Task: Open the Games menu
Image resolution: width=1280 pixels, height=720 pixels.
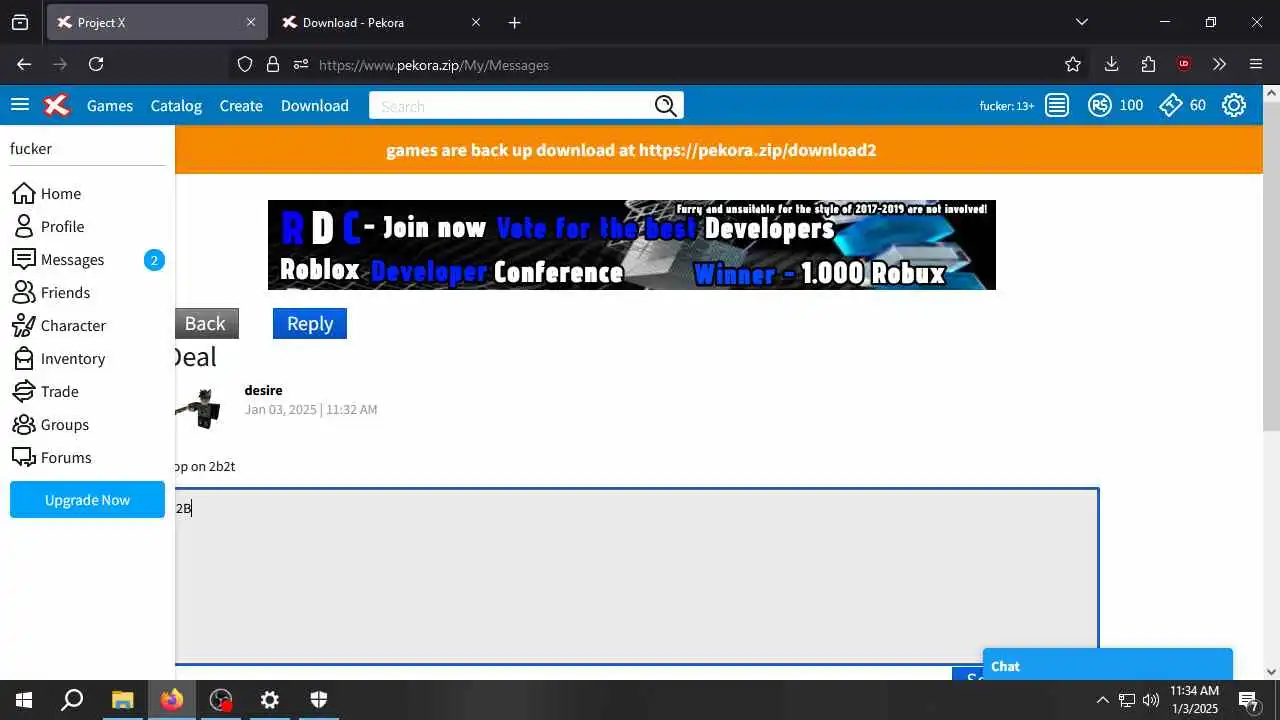Action: 110,105
